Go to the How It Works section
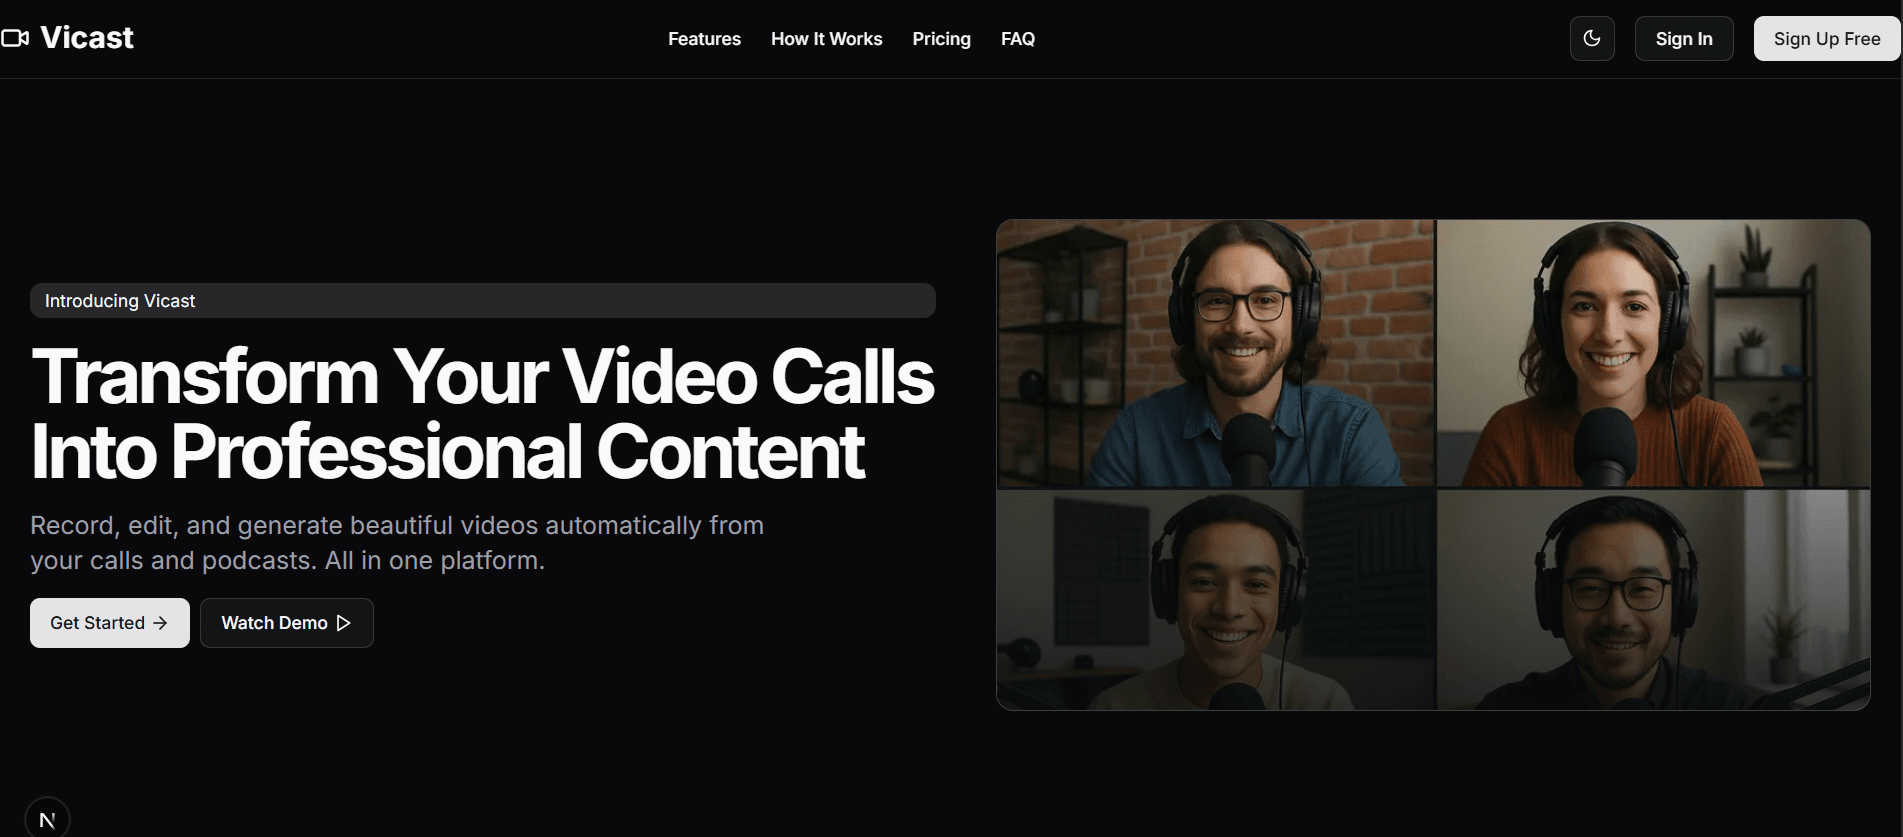Screen dimensions: 1903x837 tap(826, 39)
